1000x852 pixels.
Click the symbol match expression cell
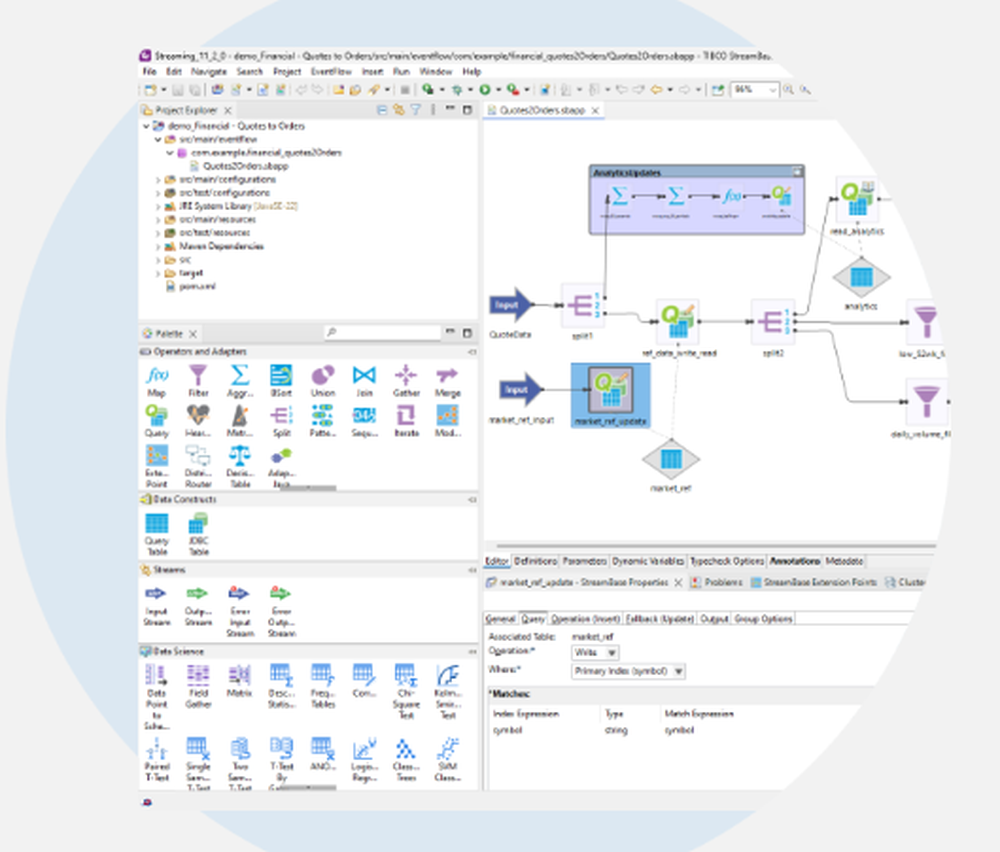[x=679, y=730]
